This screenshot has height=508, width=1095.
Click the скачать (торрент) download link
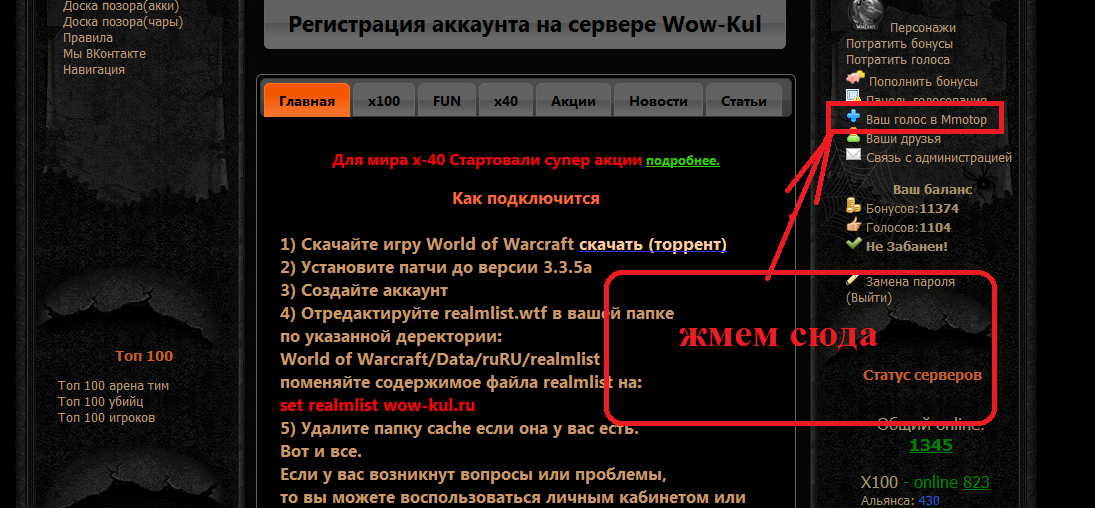[653, 245]
